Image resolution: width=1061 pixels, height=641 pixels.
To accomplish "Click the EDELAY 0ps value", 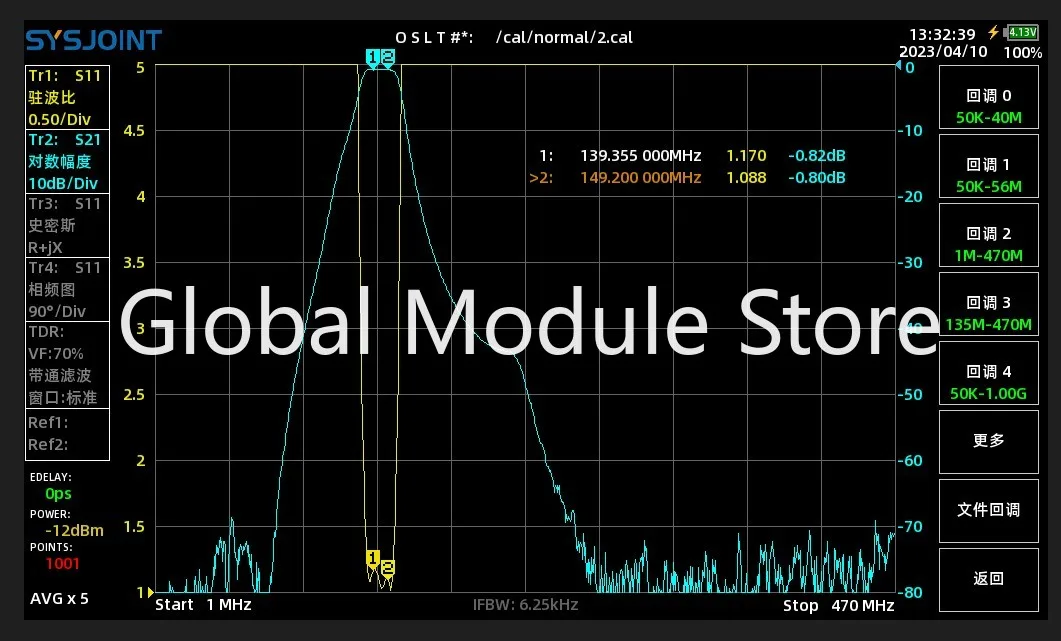I will (58, 494).
